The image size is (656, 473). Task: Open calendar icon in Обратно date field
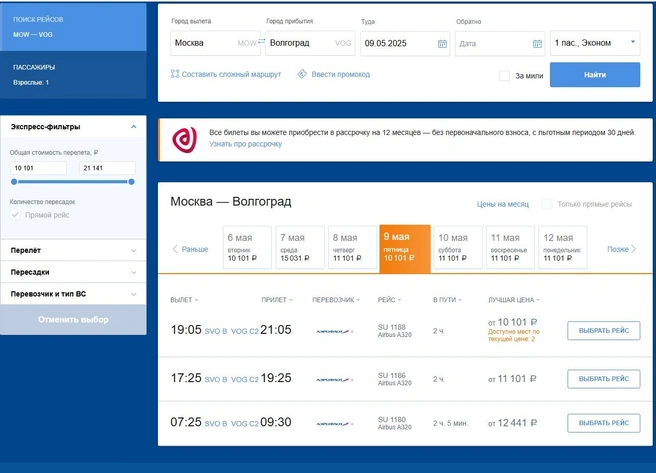click(537, 43)
